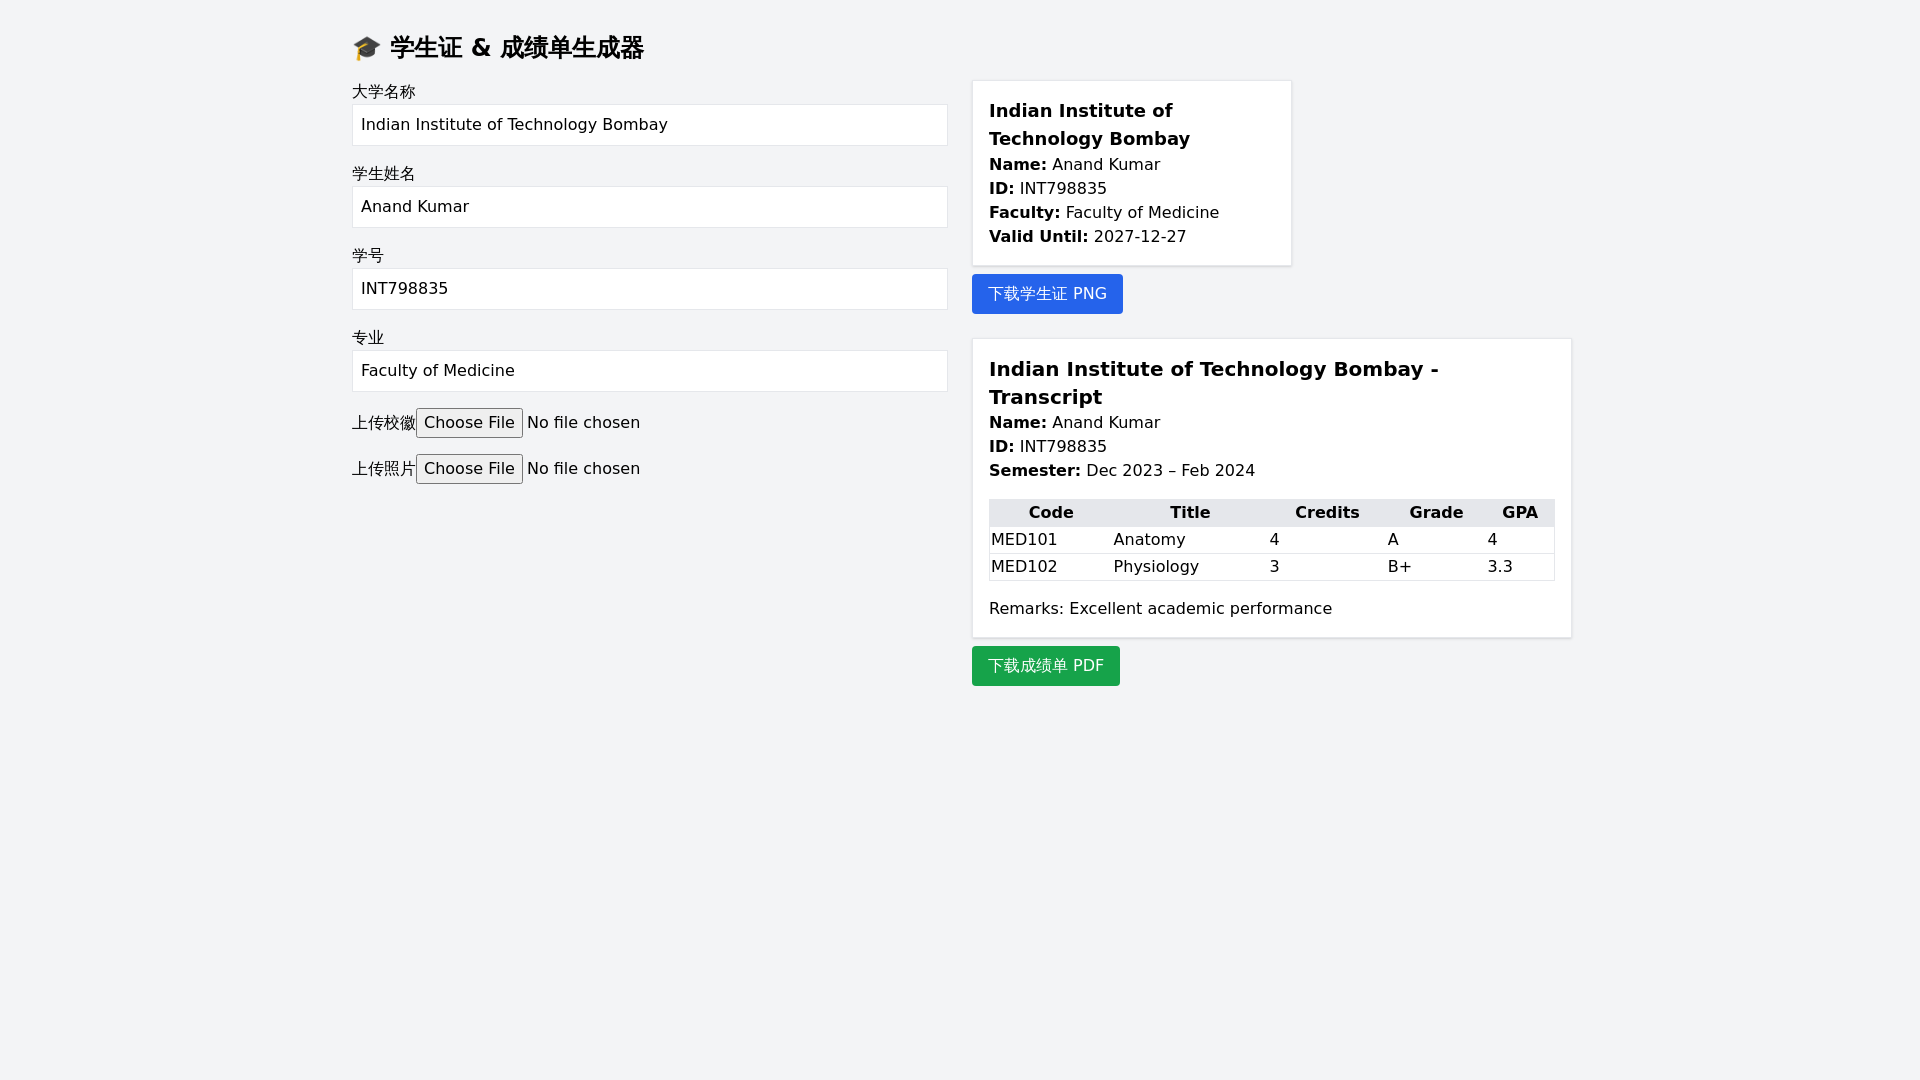
Task: Click the grade A cell
Action: [1436, 540]
